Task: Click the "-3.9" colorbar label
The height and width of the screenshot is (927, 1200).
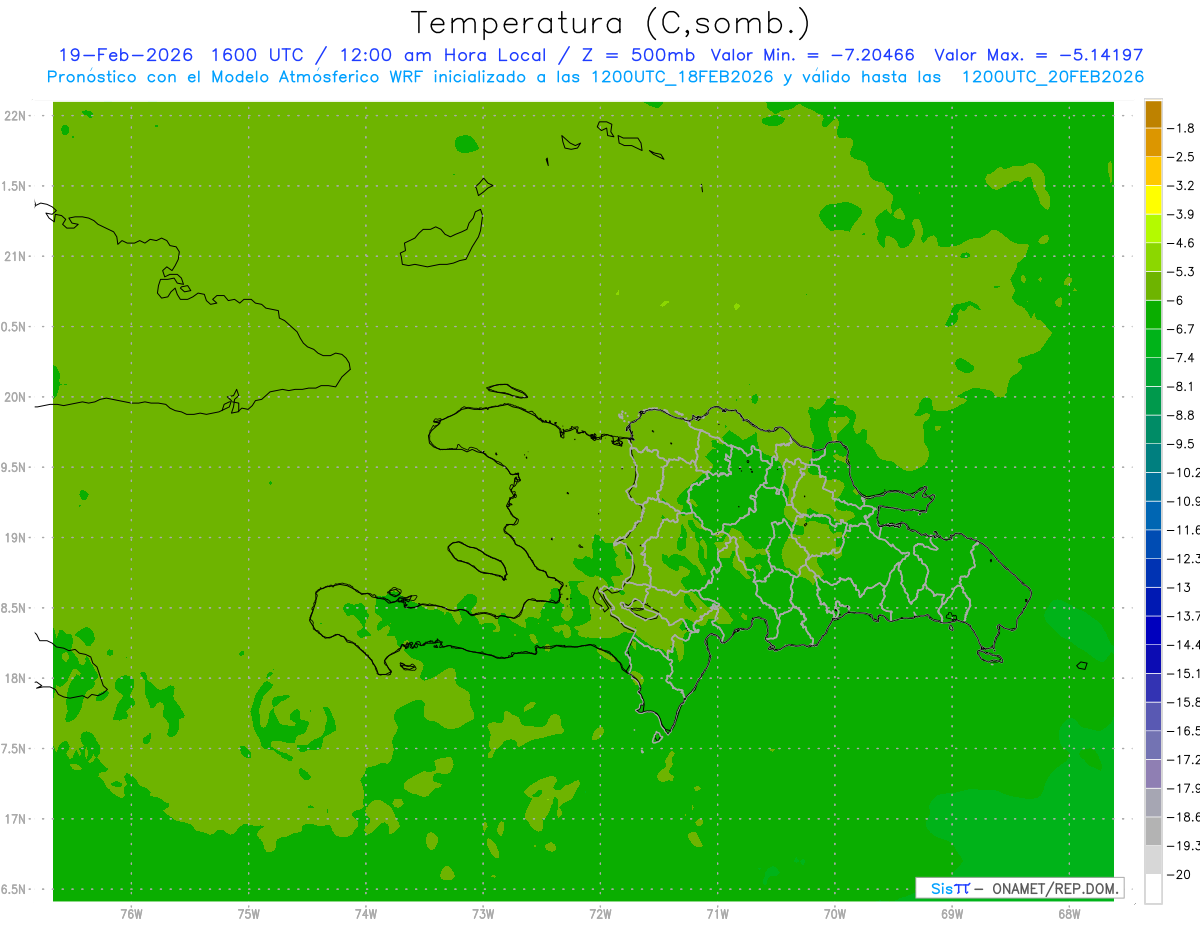Action: (1181, 214)
